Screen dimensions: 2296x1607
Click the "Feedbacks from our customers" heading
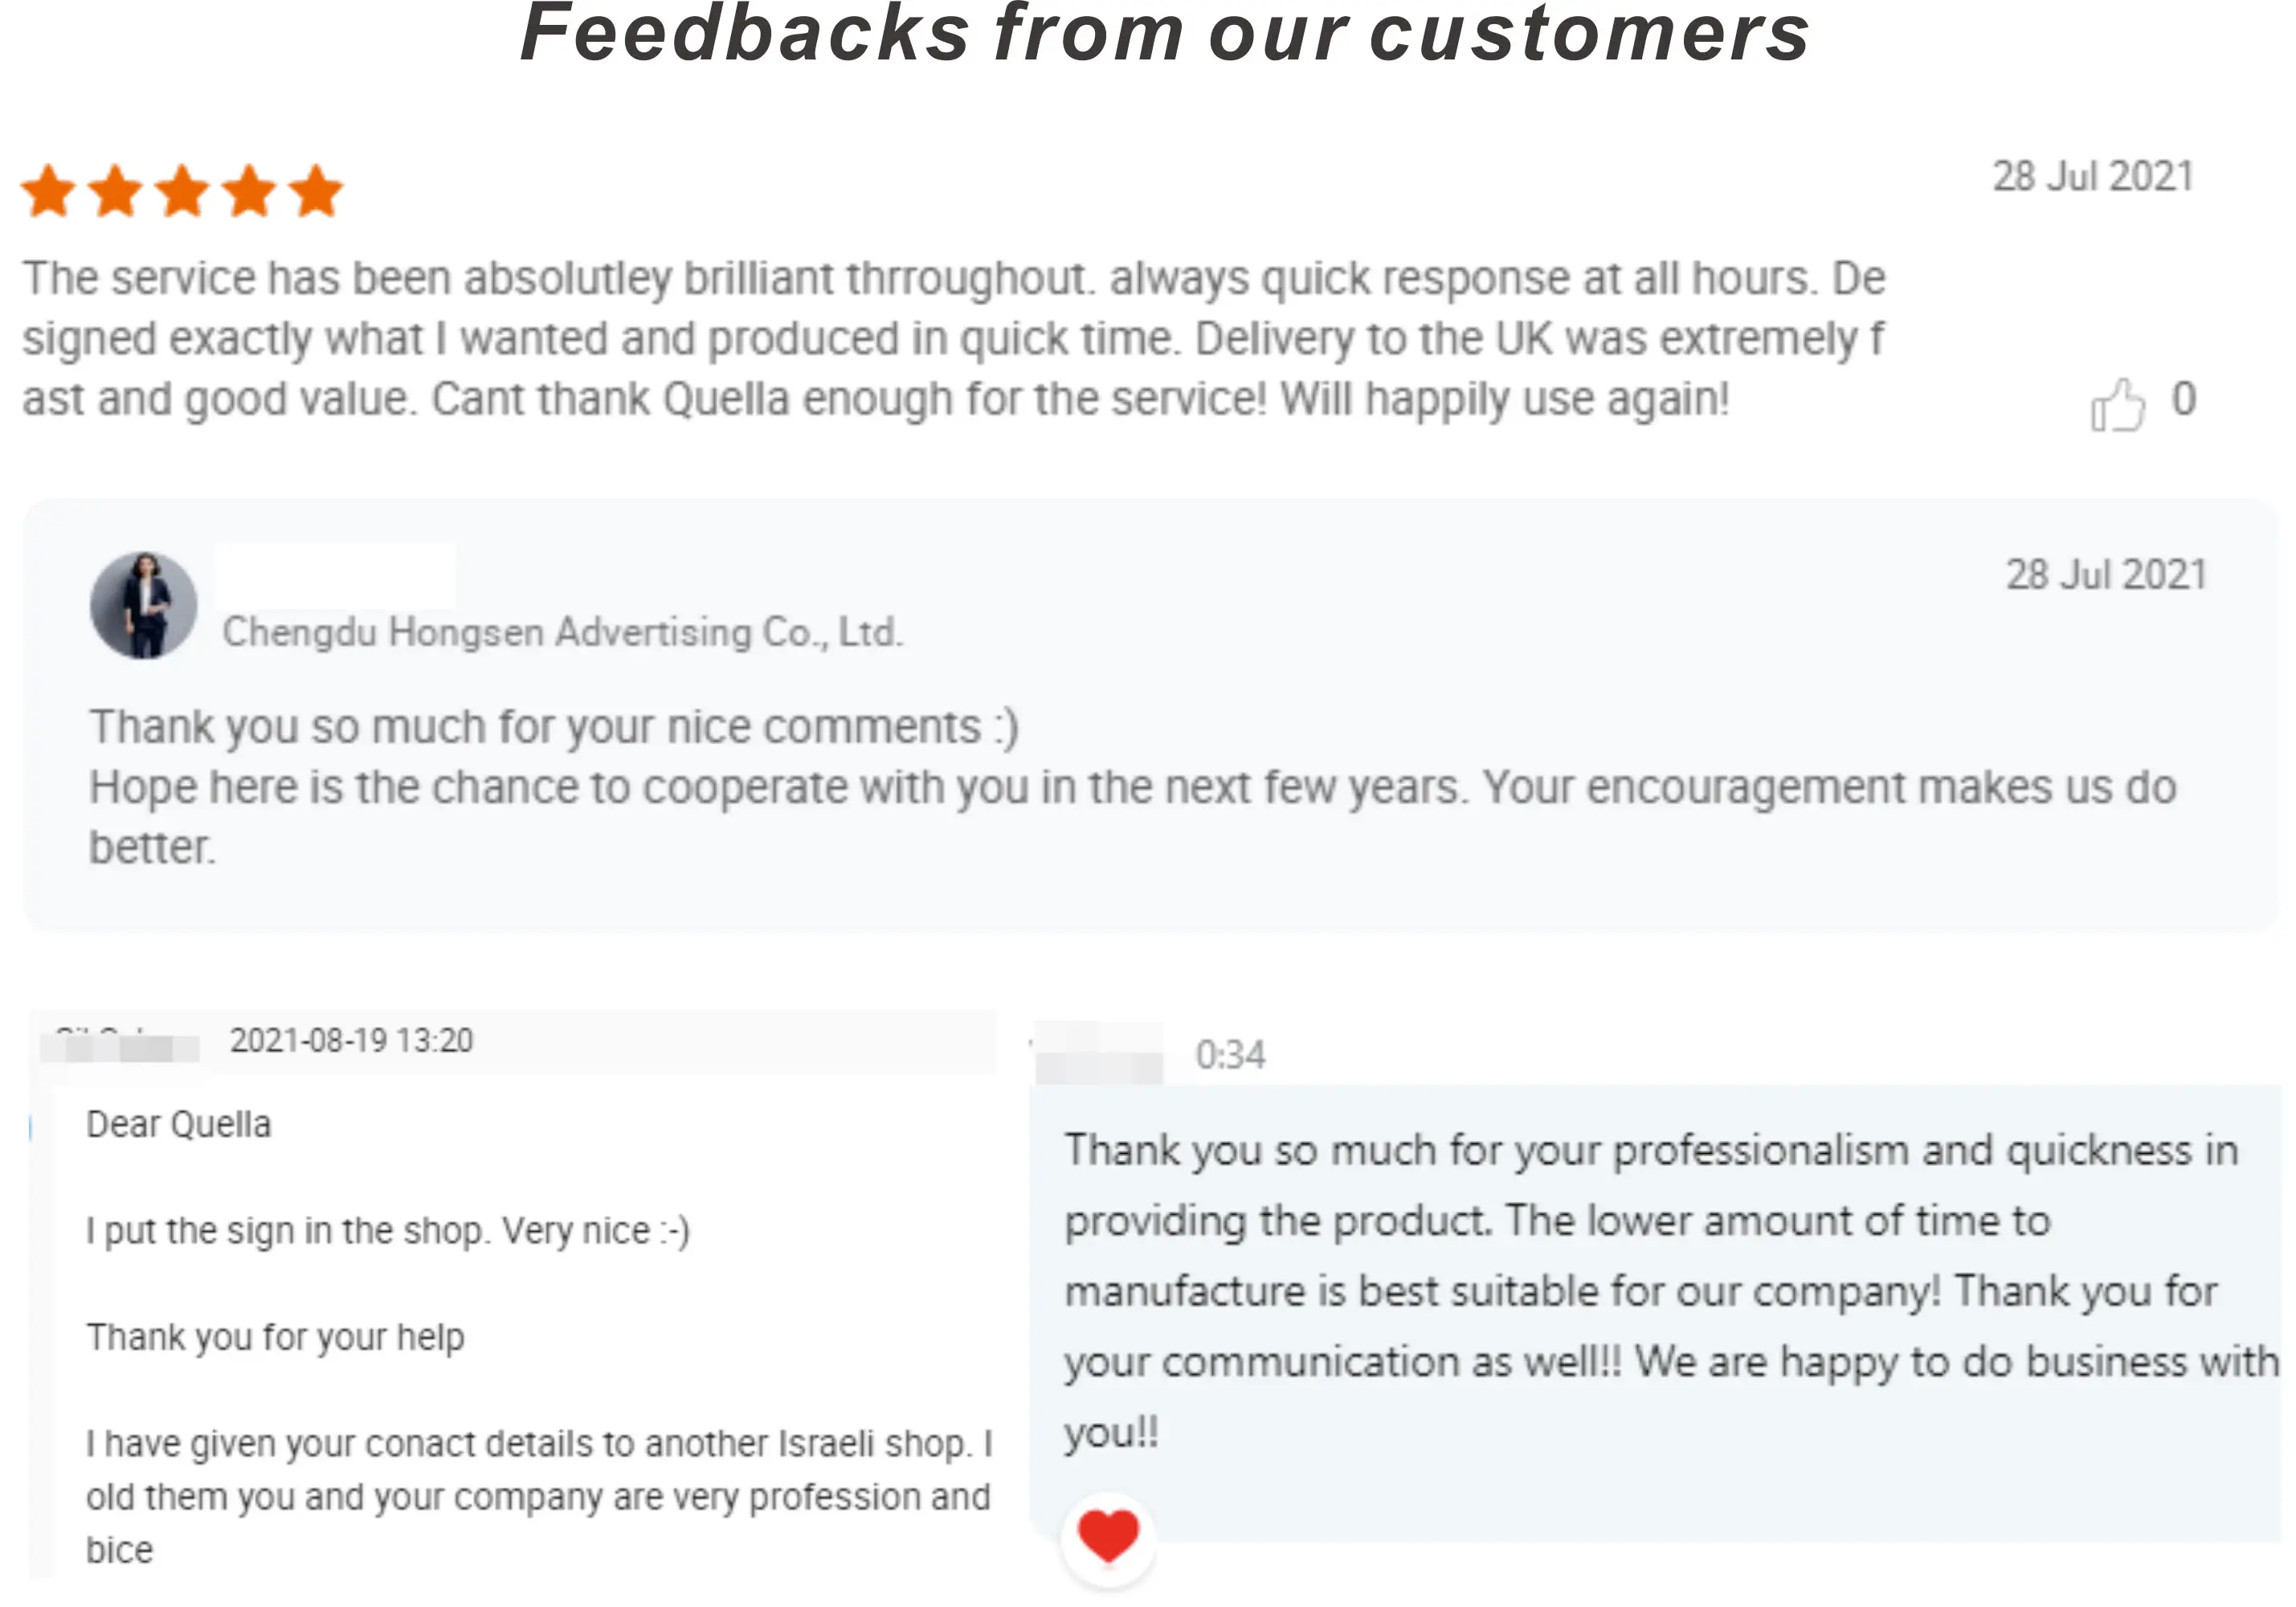[1164, 34]
